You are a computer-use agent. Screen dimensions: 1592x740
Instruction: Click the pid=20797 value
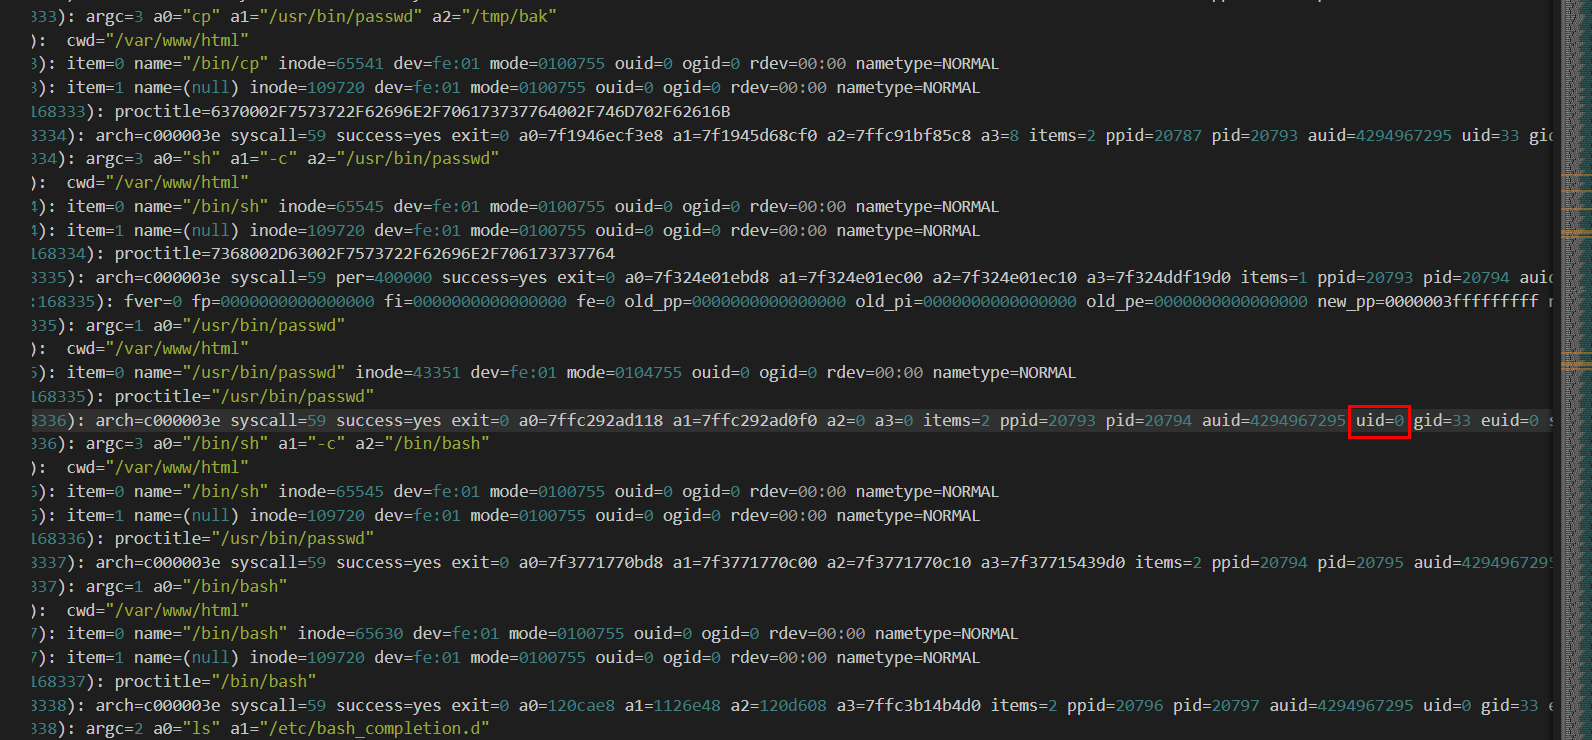pos(1216,705)
